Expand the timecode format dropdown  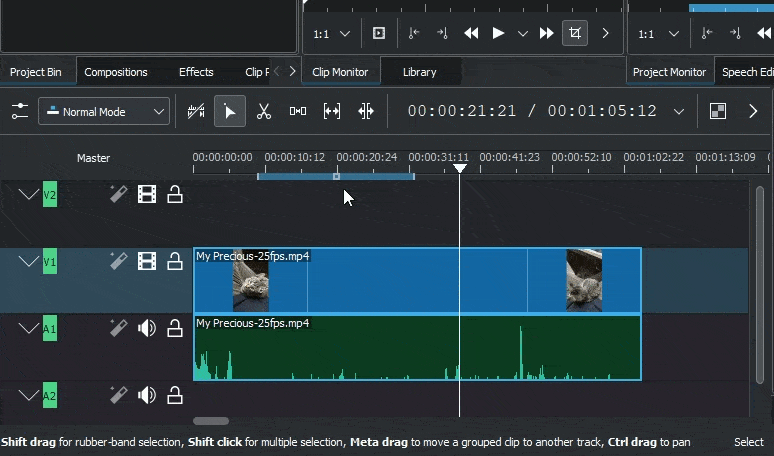point(679,111)
